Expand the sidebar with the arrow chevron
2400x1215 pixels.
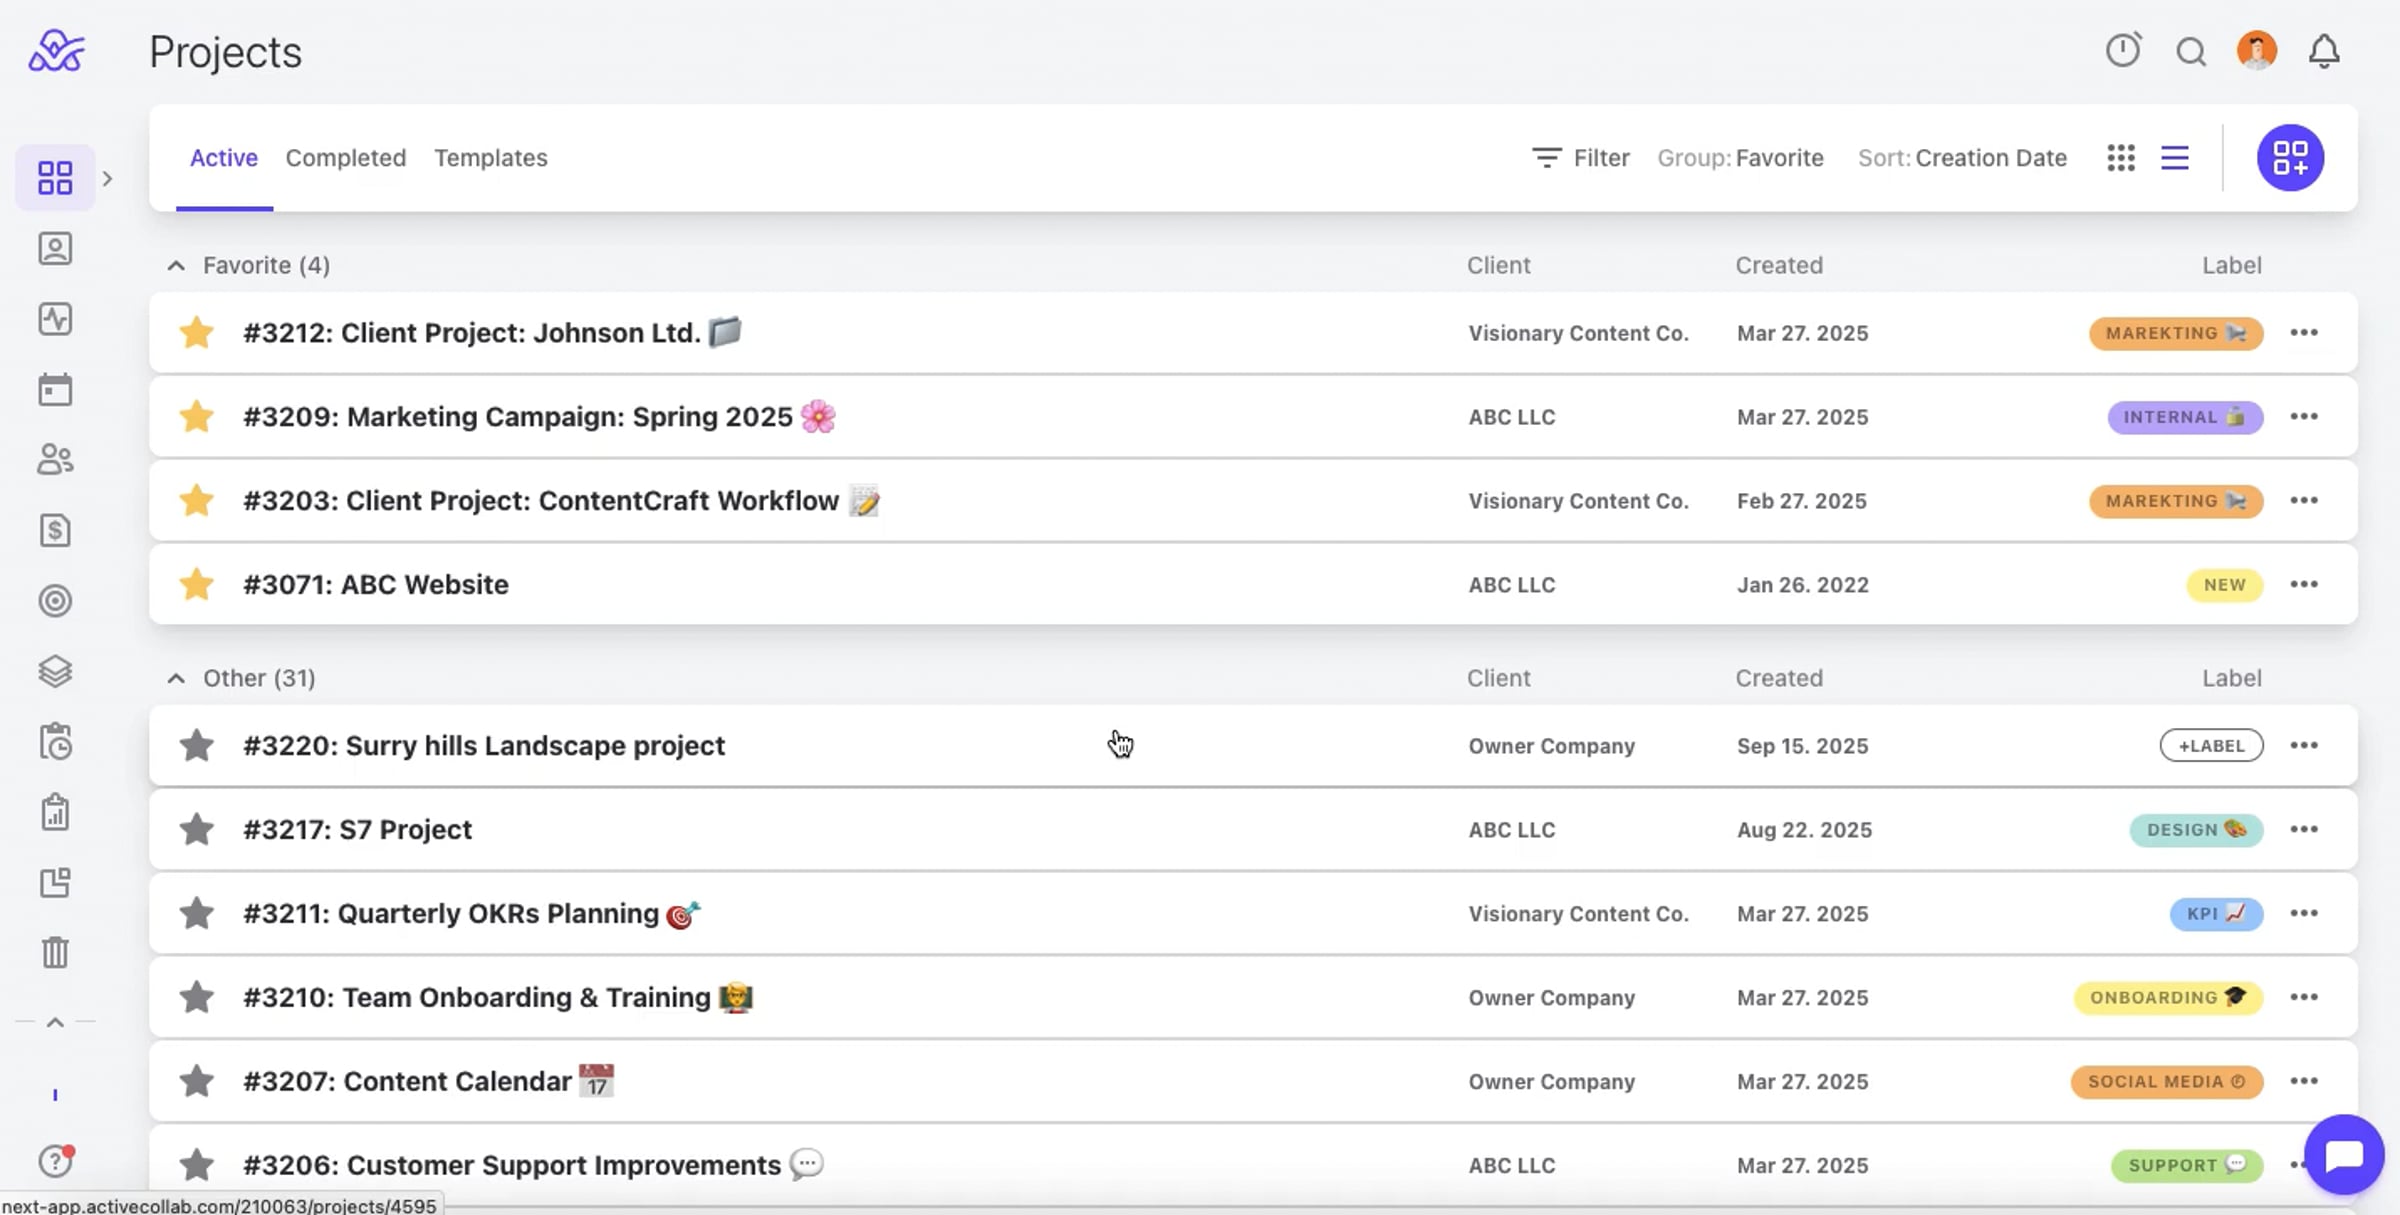[x=107, y=178]
